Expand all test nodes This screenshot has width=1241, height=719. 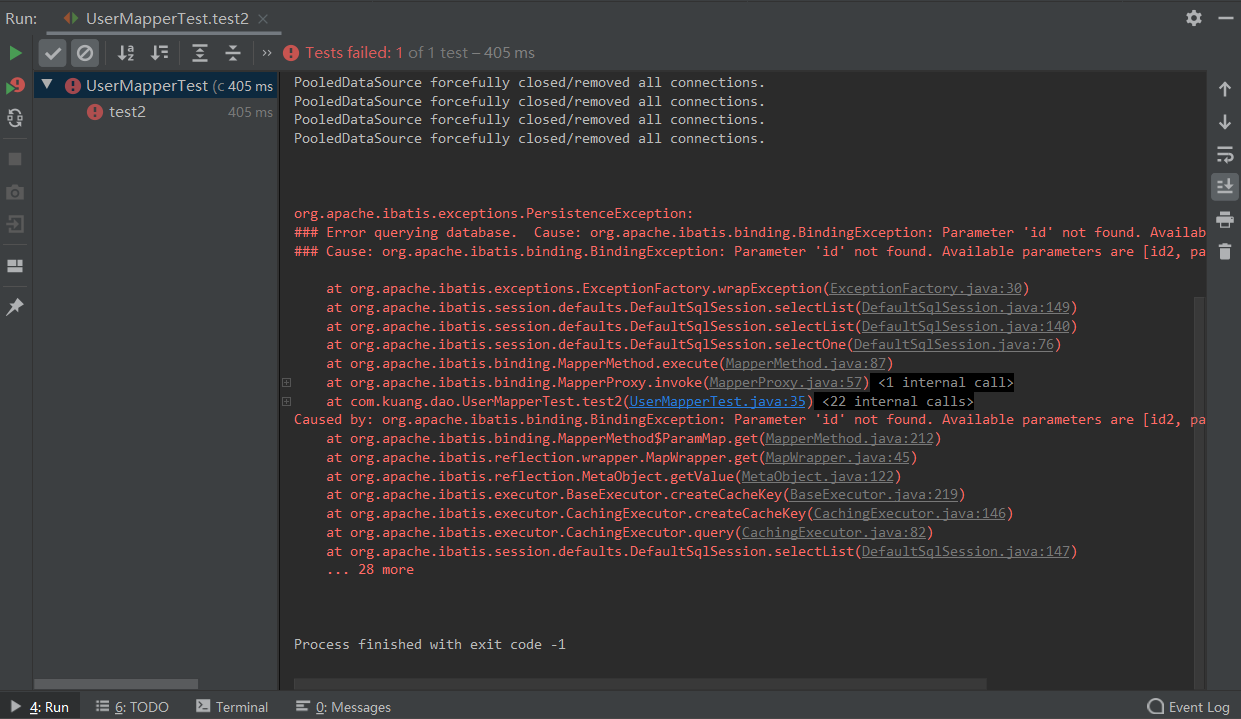[x=200, y=52]
